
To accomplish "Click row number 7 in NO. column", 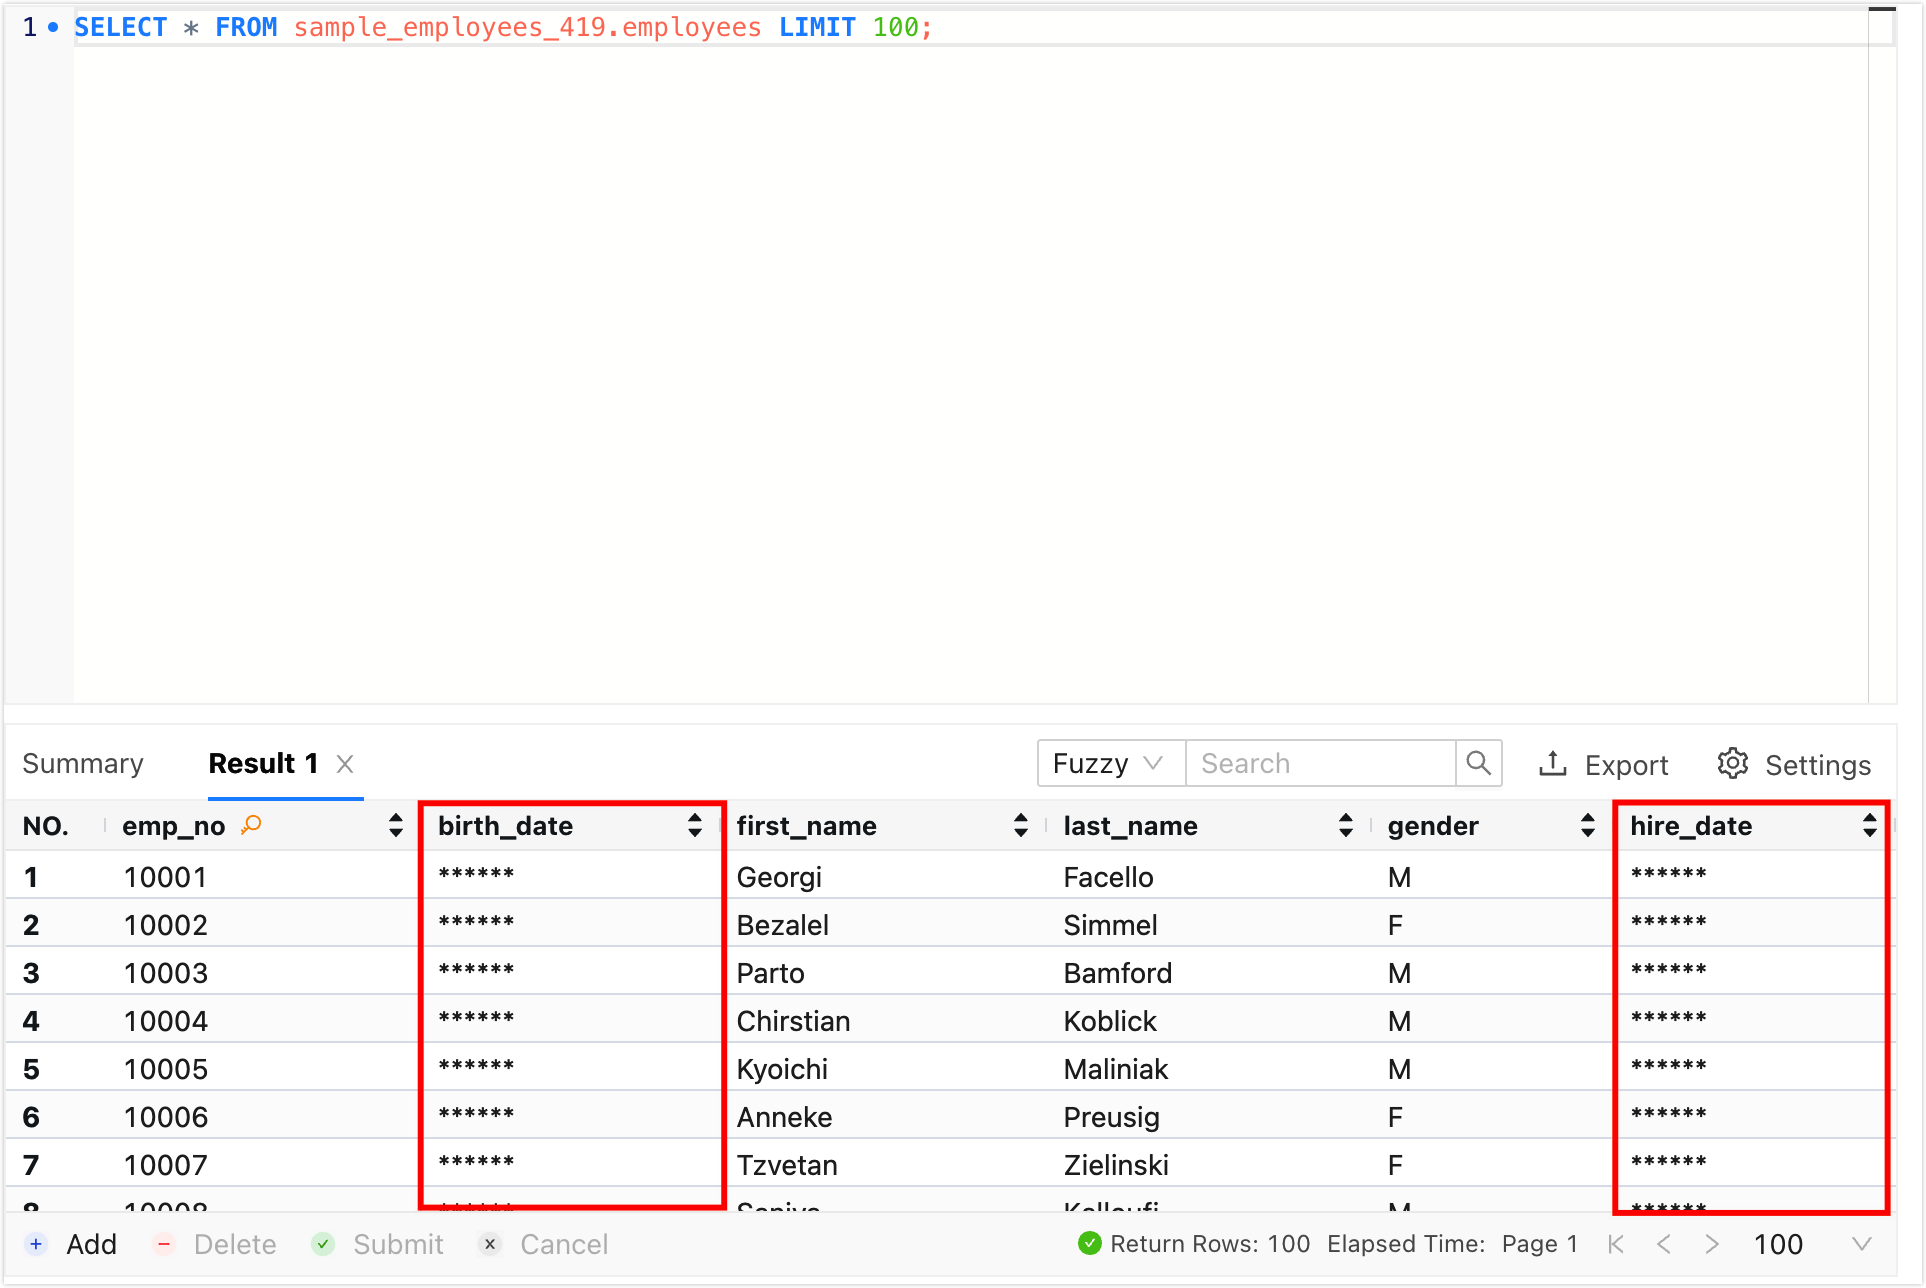I will click(x=31, y=1165).
